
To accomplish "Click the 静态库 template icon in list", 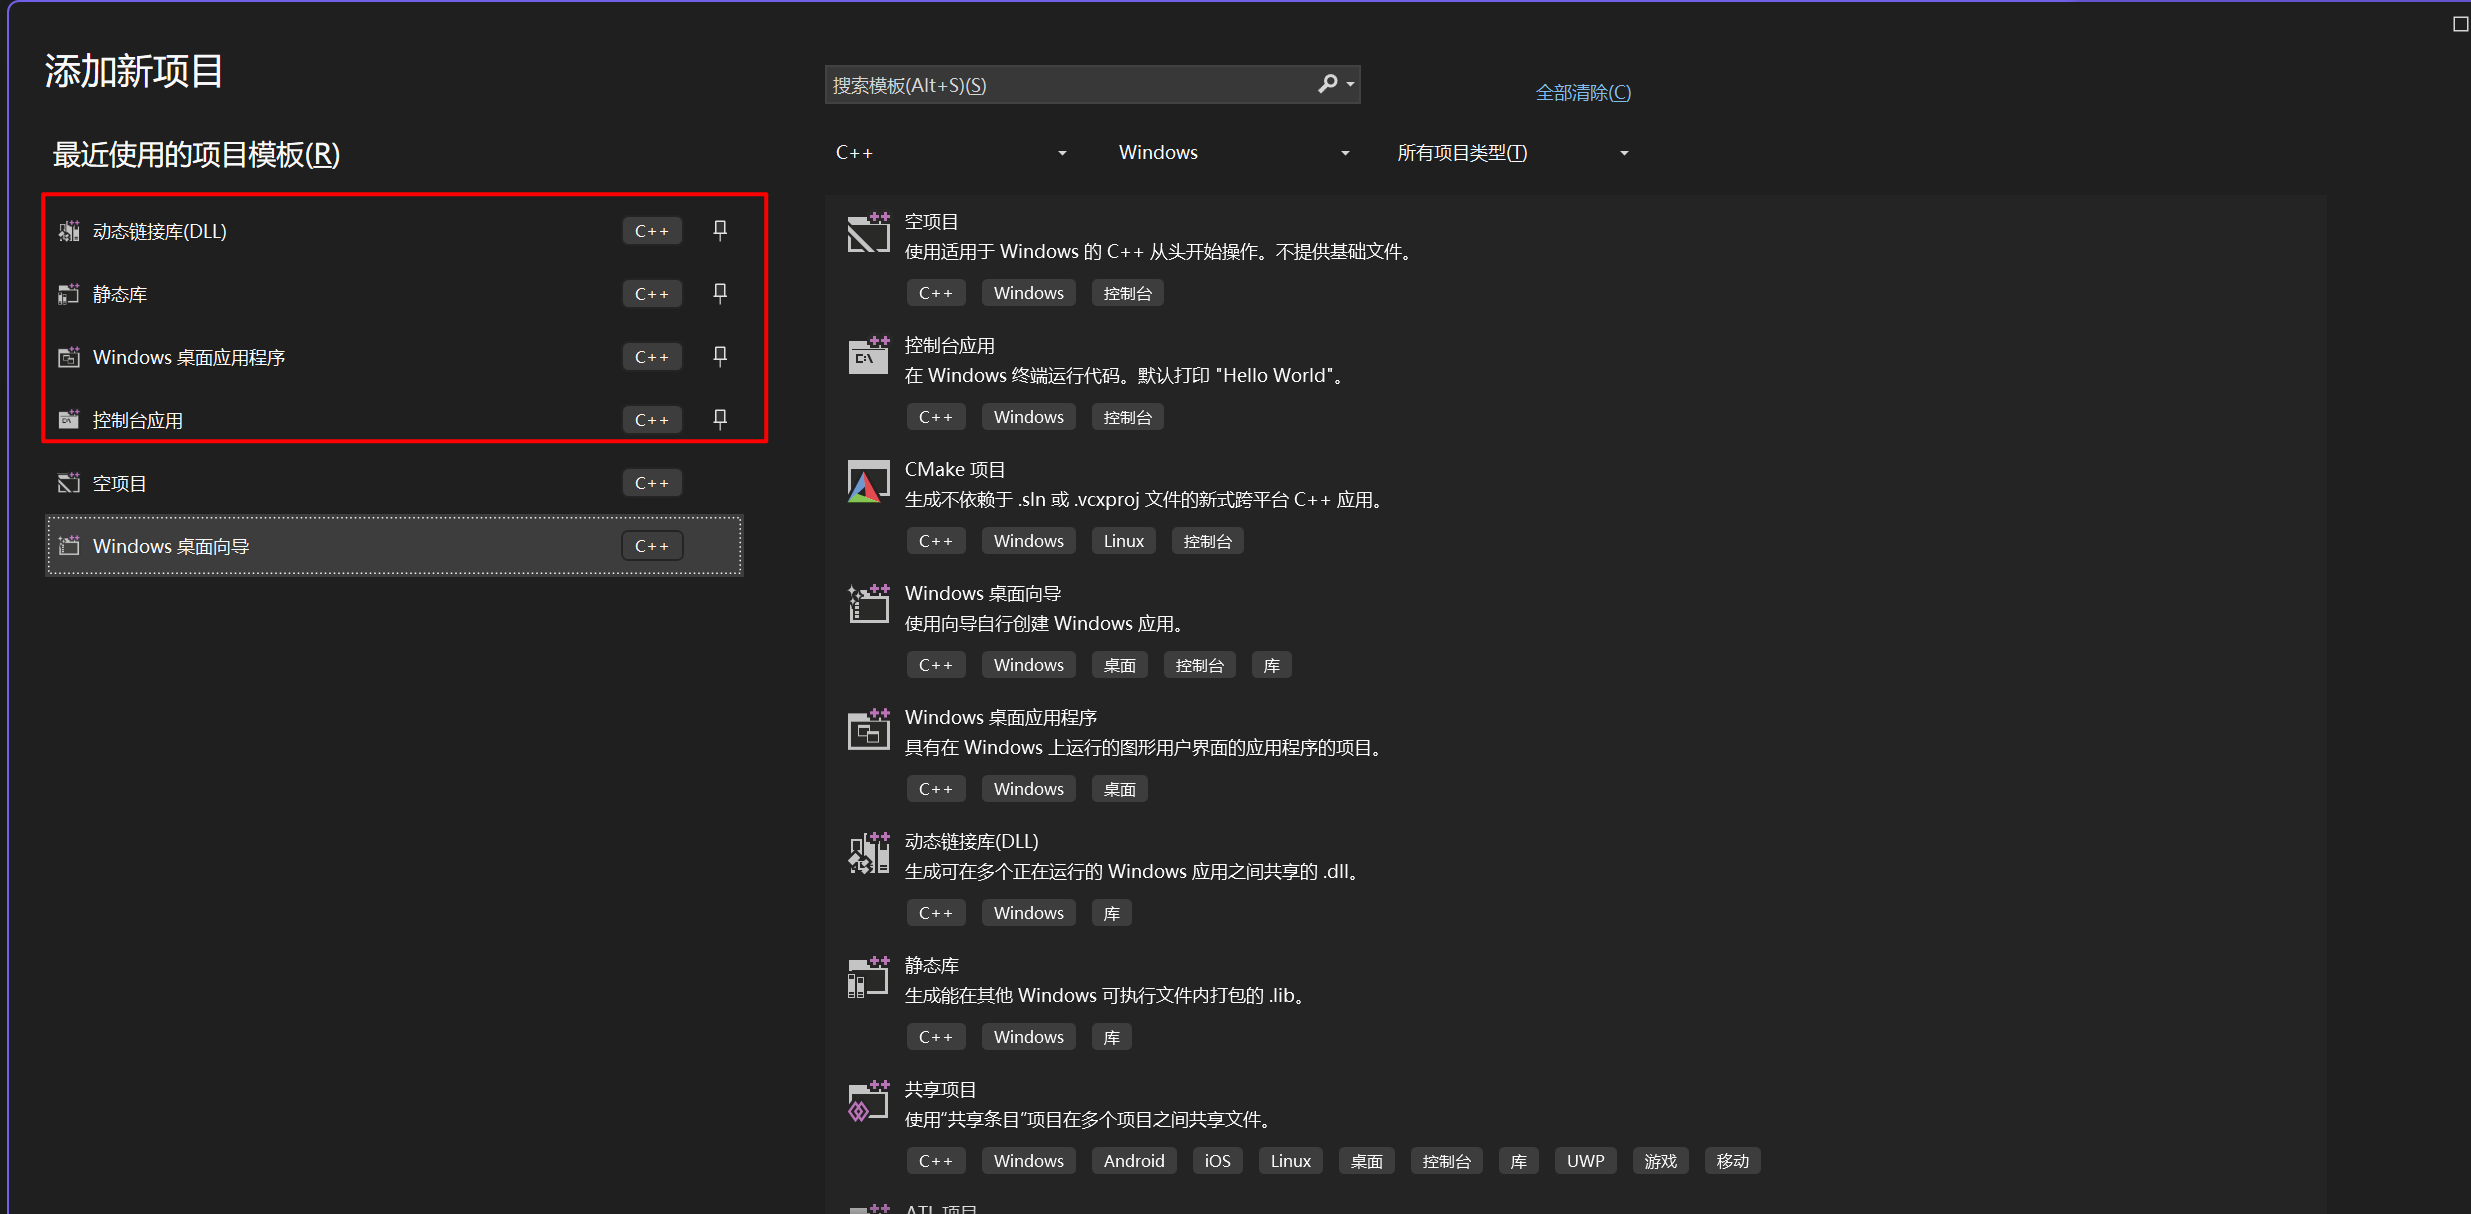I will [x=867, y=979].
